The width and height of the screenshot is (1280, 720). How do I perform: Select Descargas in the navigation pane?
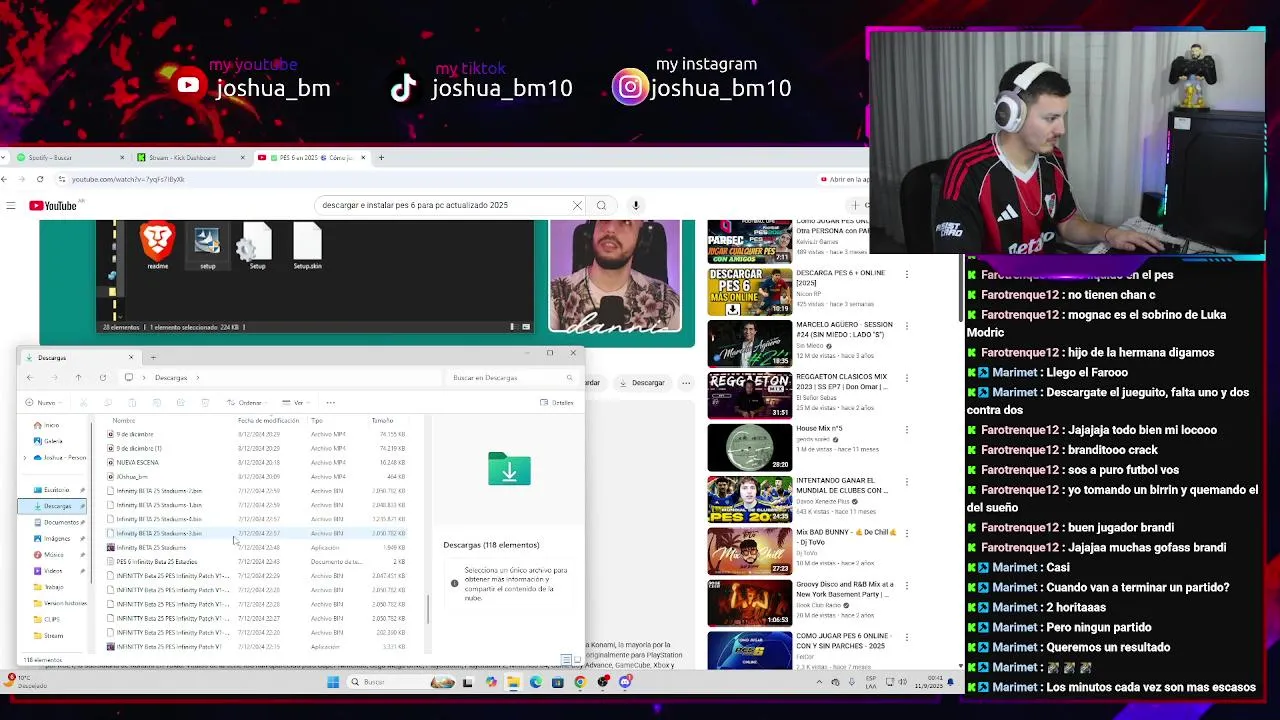click(x=52, y=506)
